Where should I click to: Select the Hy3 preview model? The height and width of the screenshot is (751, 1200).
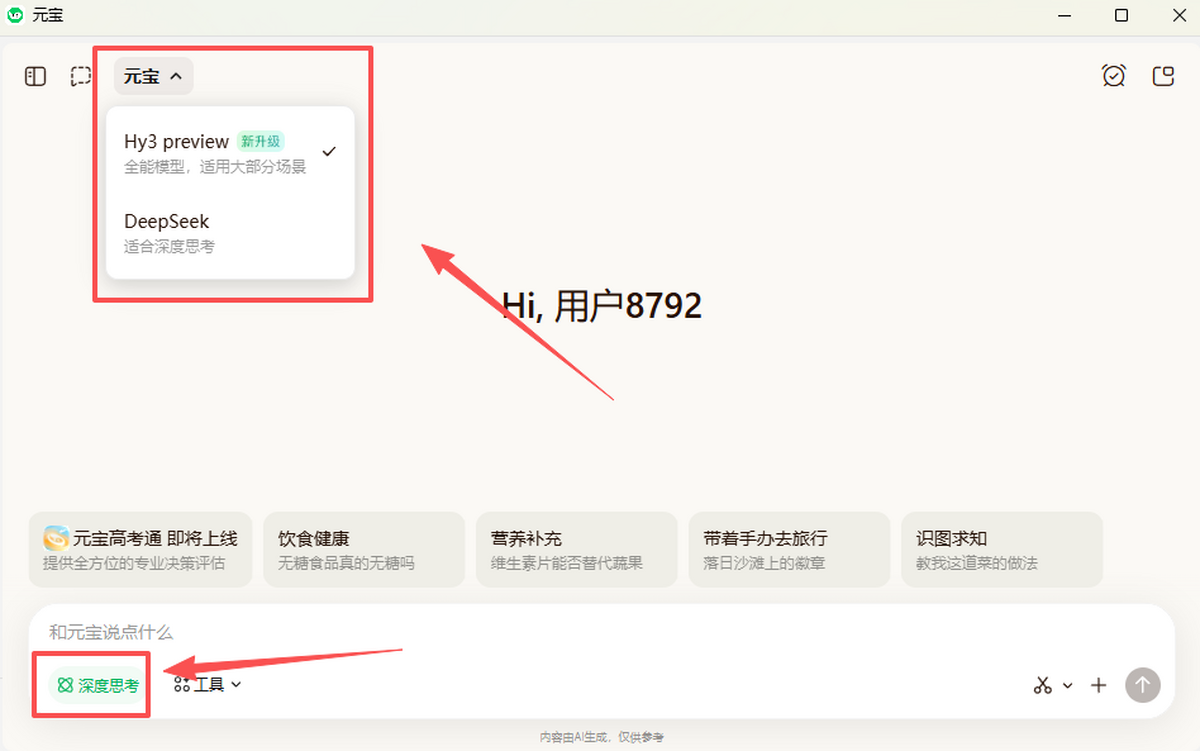(230, 152)
